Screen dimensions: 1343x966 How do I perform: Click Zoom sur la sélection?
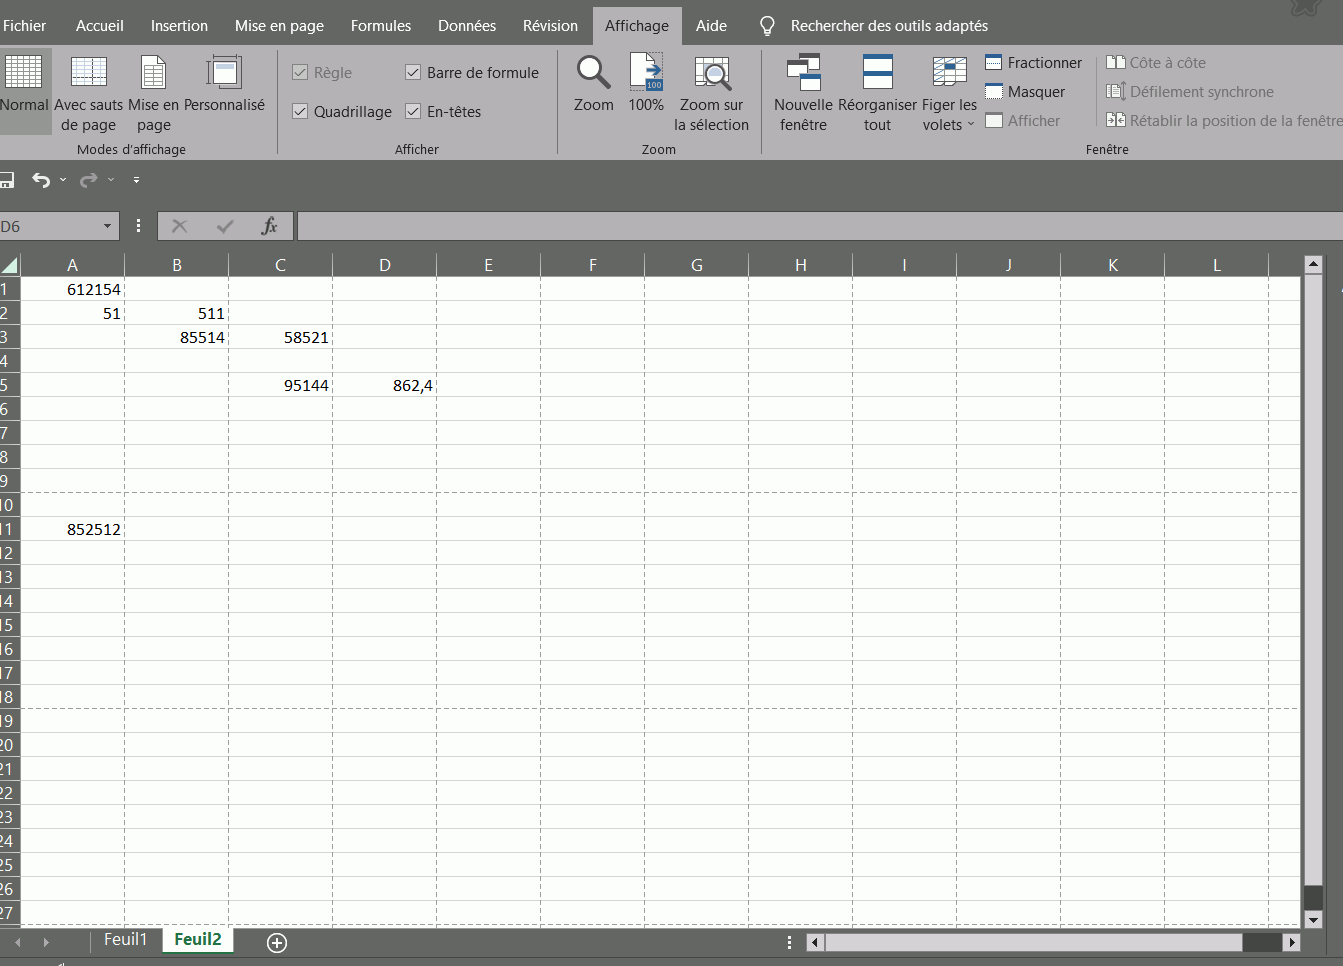(x=711, y=92)
